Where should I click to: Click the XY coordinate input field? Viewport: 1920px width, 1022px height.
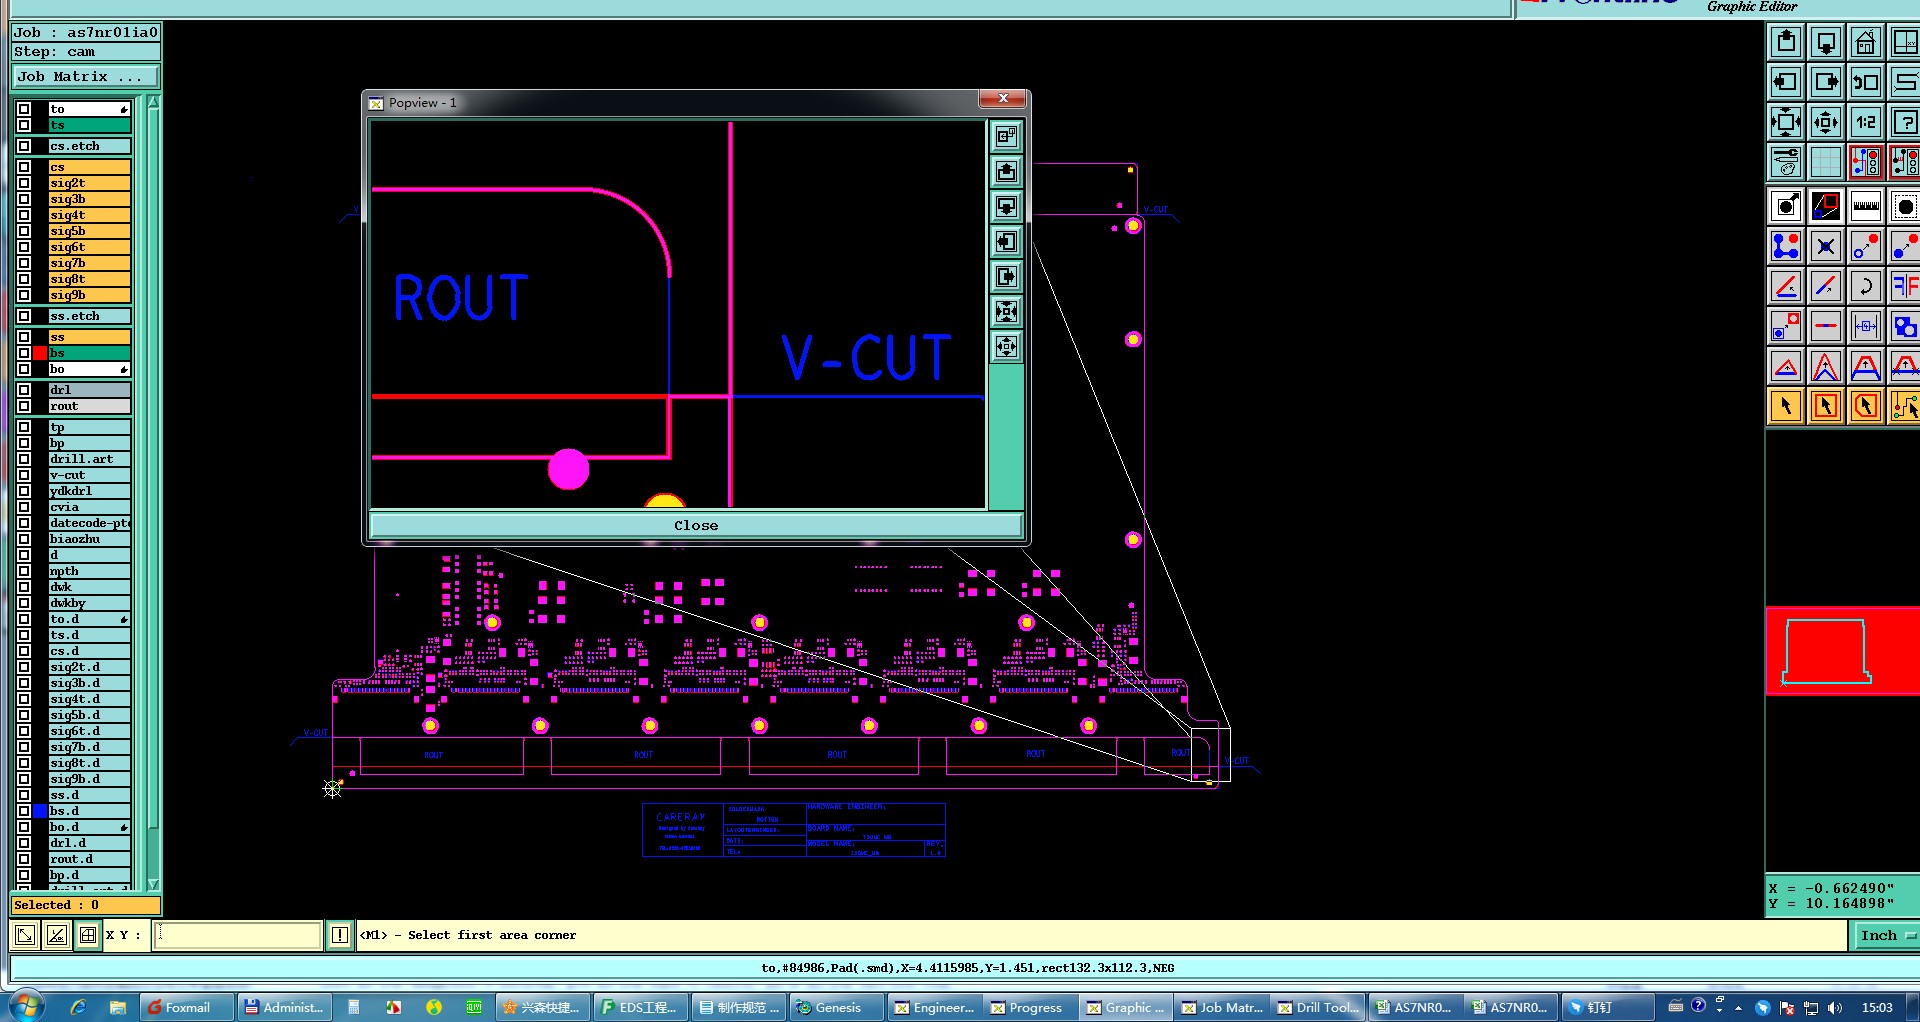[x=238, y=935]
